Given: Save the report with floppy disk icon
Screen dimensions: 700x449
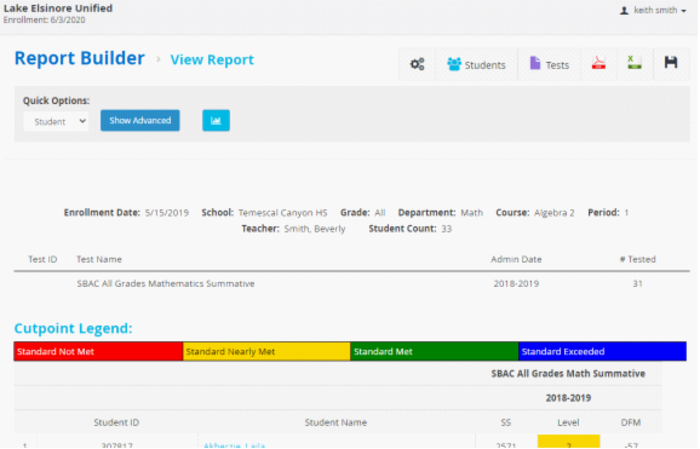Looking at the screenshot, I should point(671,64).
